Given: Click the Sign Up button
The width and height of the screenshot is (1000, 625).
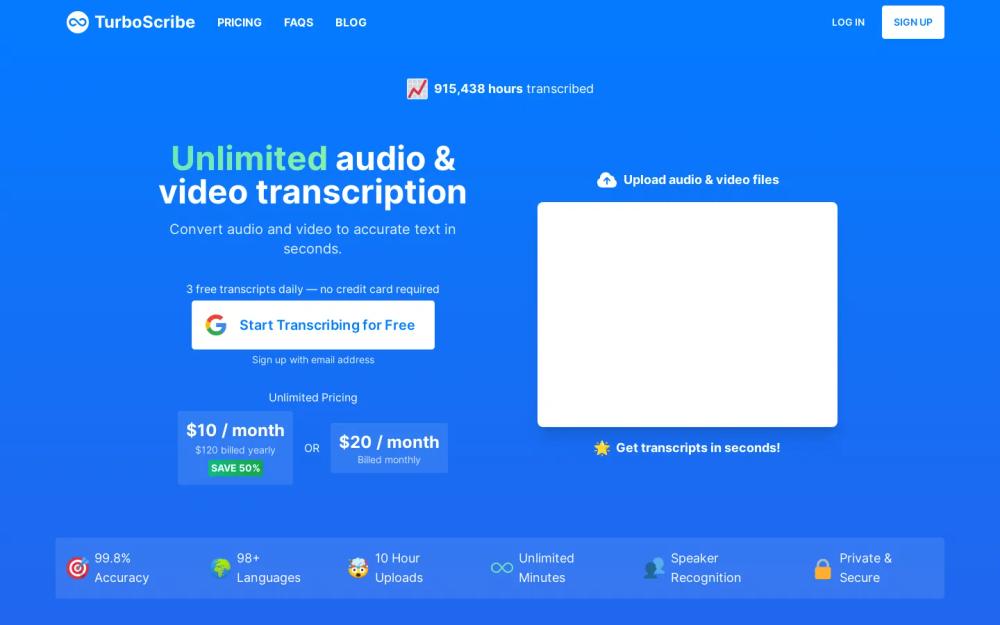Looking at the screenshot, I should [x=913, y=22].
